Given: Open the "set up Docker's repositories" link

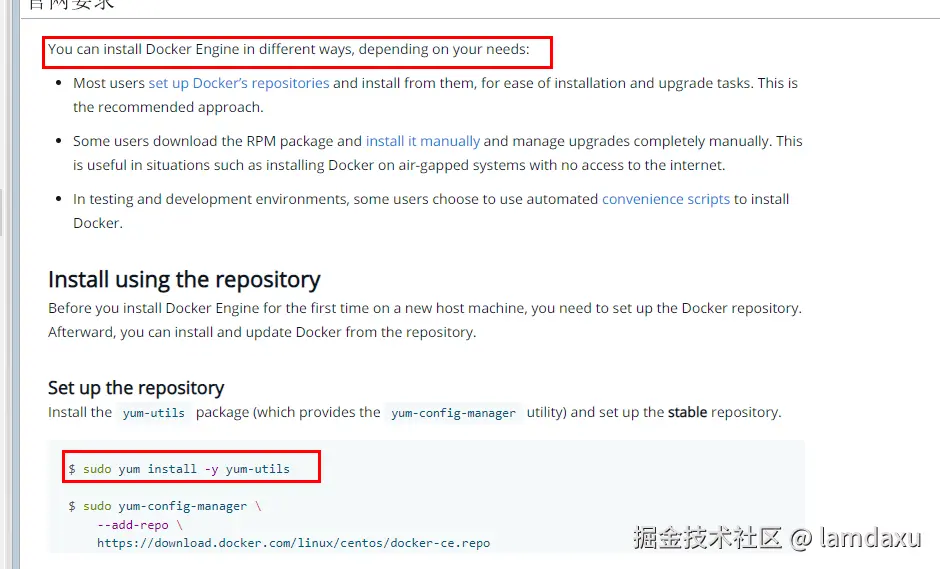Looking at the screenshot, I should (x=238, y=83).
